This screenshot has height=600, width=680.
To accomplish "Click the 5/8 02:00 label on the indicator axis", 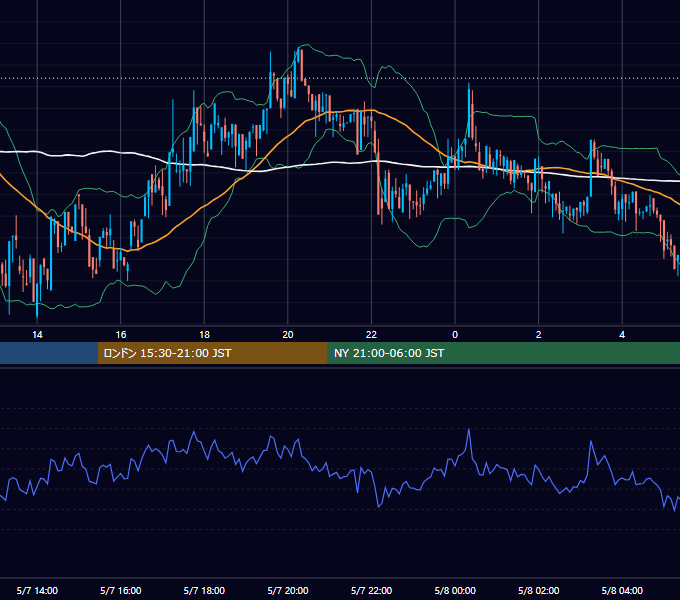I will point(539,590).
